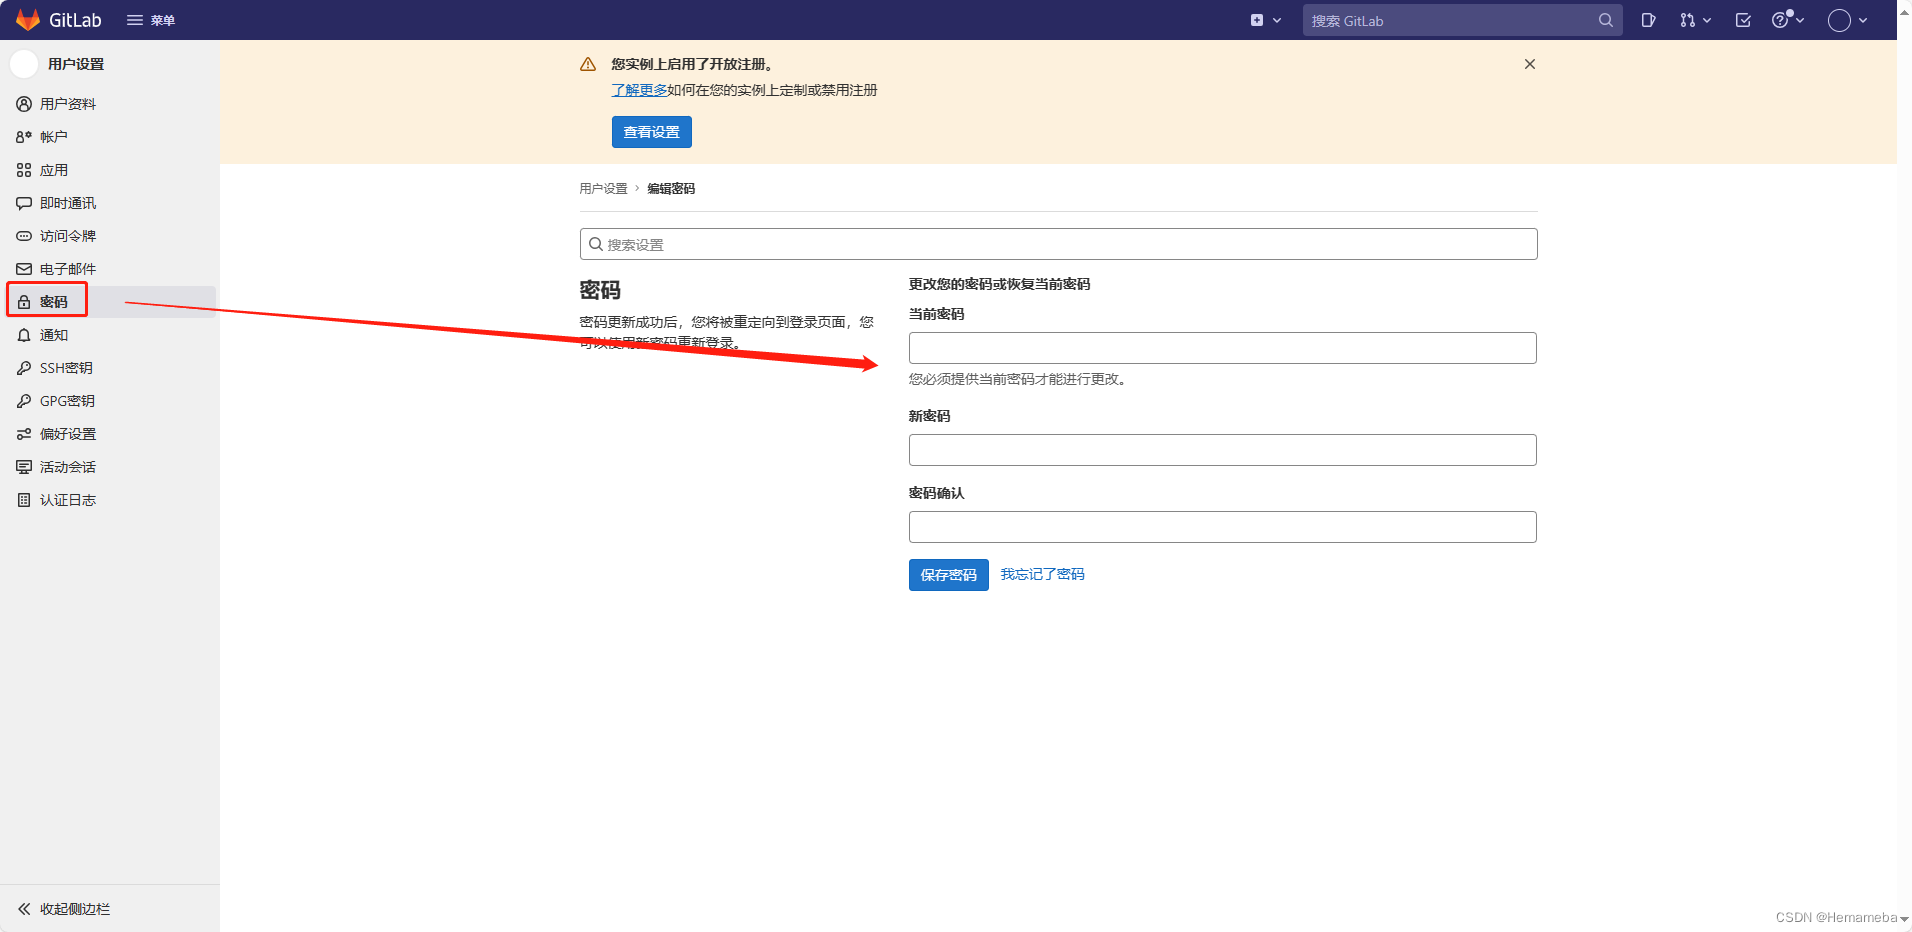Image resolution: width=1912 pixels, height=932 pixels.
Task: Click the 访问令牌 token icon in sidebar
Action: (24, 236)
